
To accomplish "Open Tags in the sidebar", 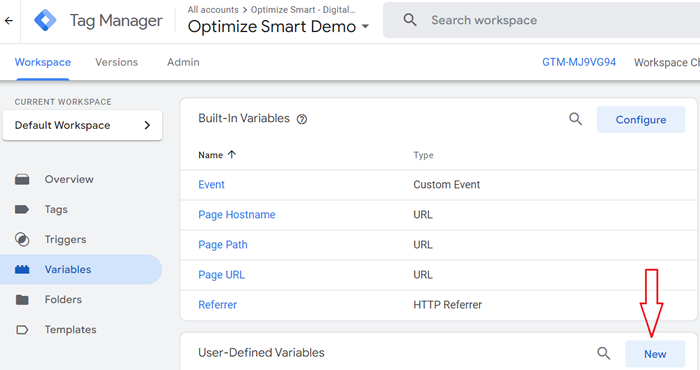I will pos(56,209).
